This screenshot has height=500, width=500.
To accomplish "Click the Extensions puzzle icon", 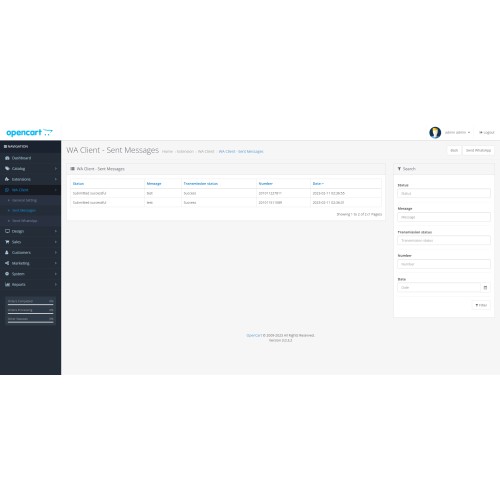I will click(7, 179).
